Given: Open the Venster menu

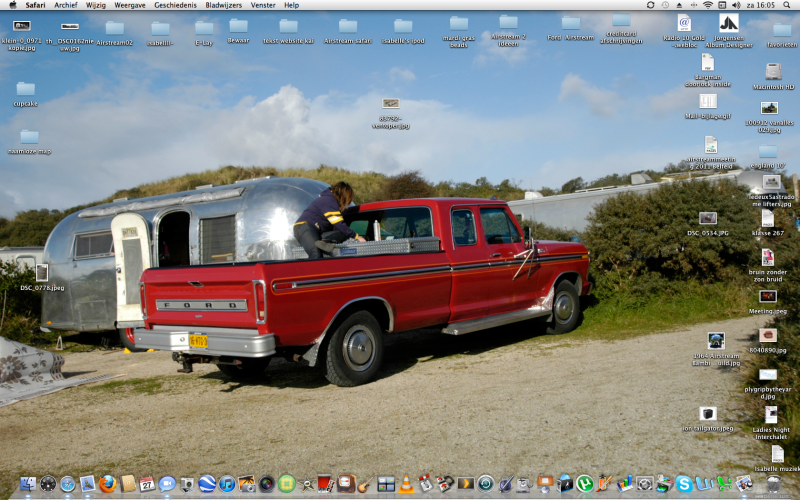Looking at the screenshot, I should [x=263, y=5].
